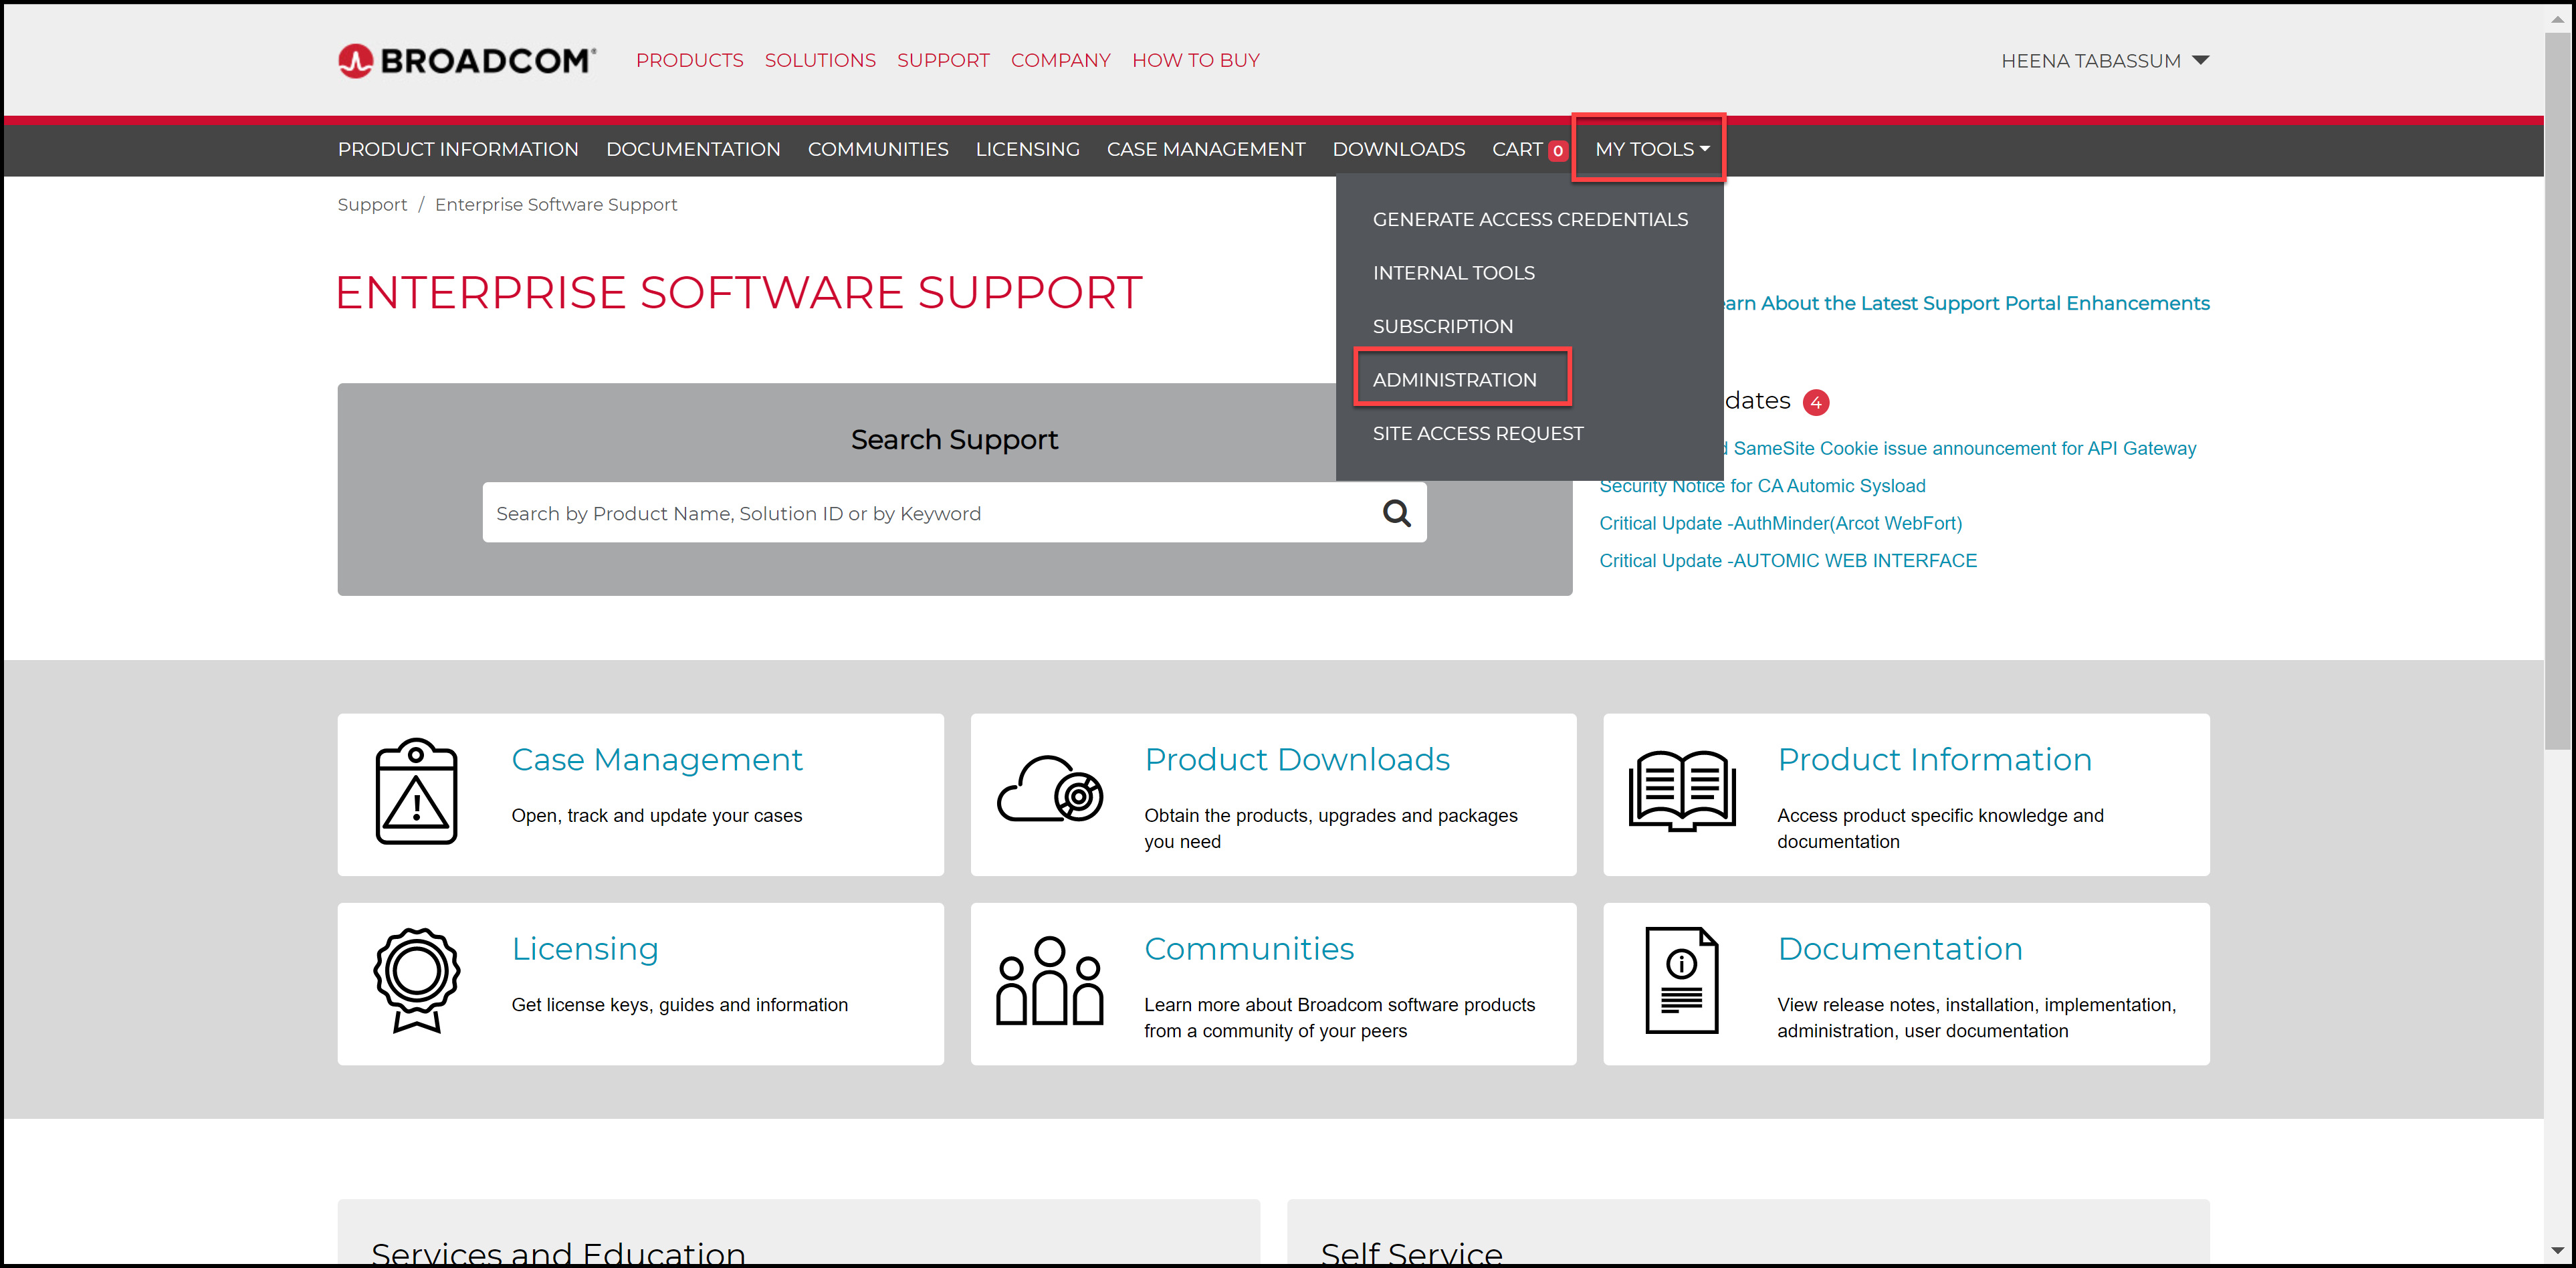The width and height of the screenshot is (2576, 1268).
Task: Select ADMINISTRATION from My Tools menu
Action: pyautogui.click(x=1454, y=380)
